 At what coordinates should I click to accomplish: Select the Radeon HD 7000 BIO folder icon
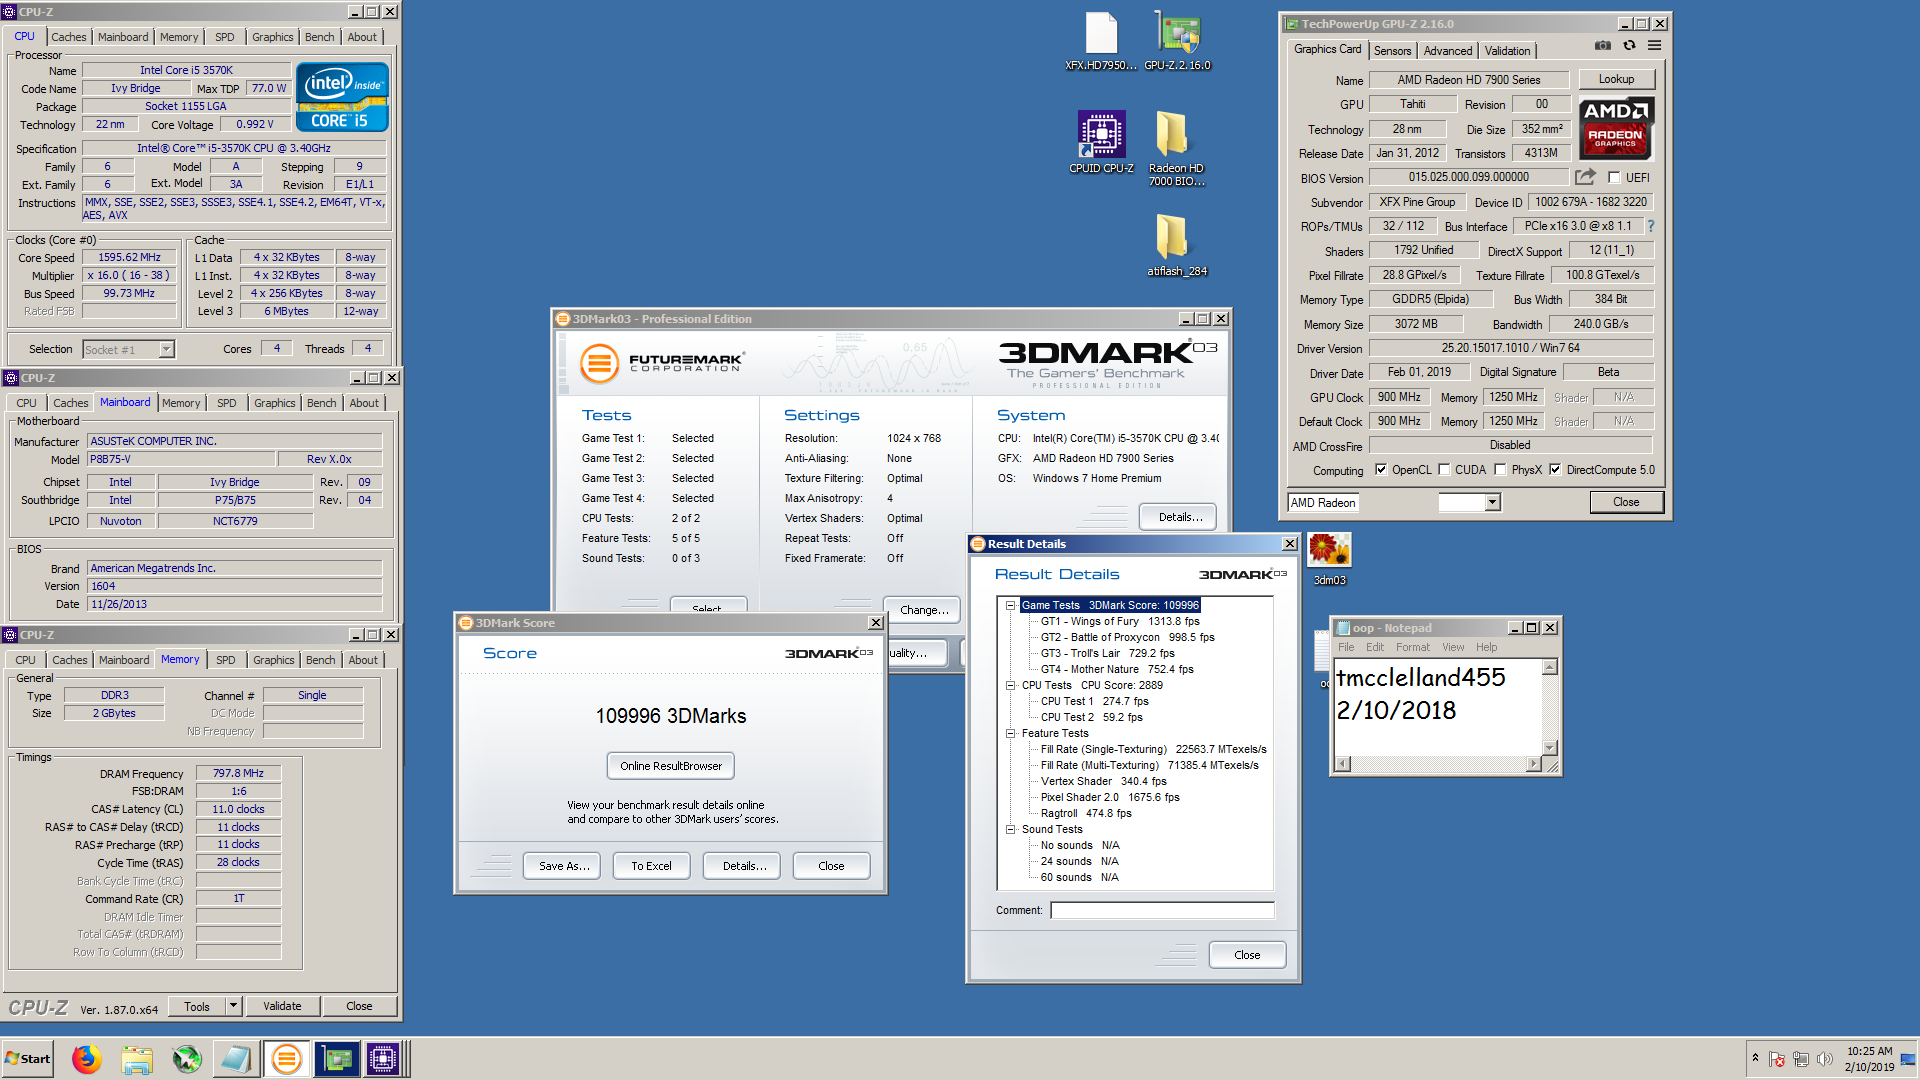point(1177,148)
